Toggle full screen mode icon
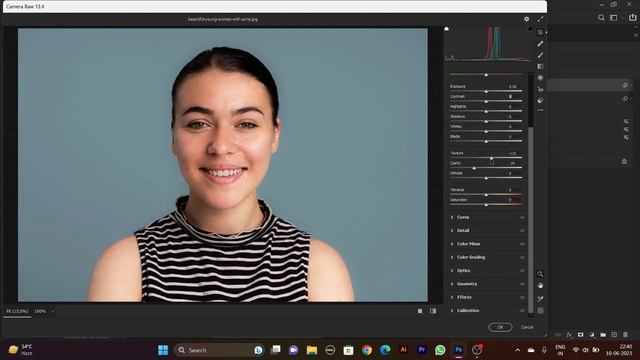Screen dimensions: 640x360 click(x=540, y=19)
